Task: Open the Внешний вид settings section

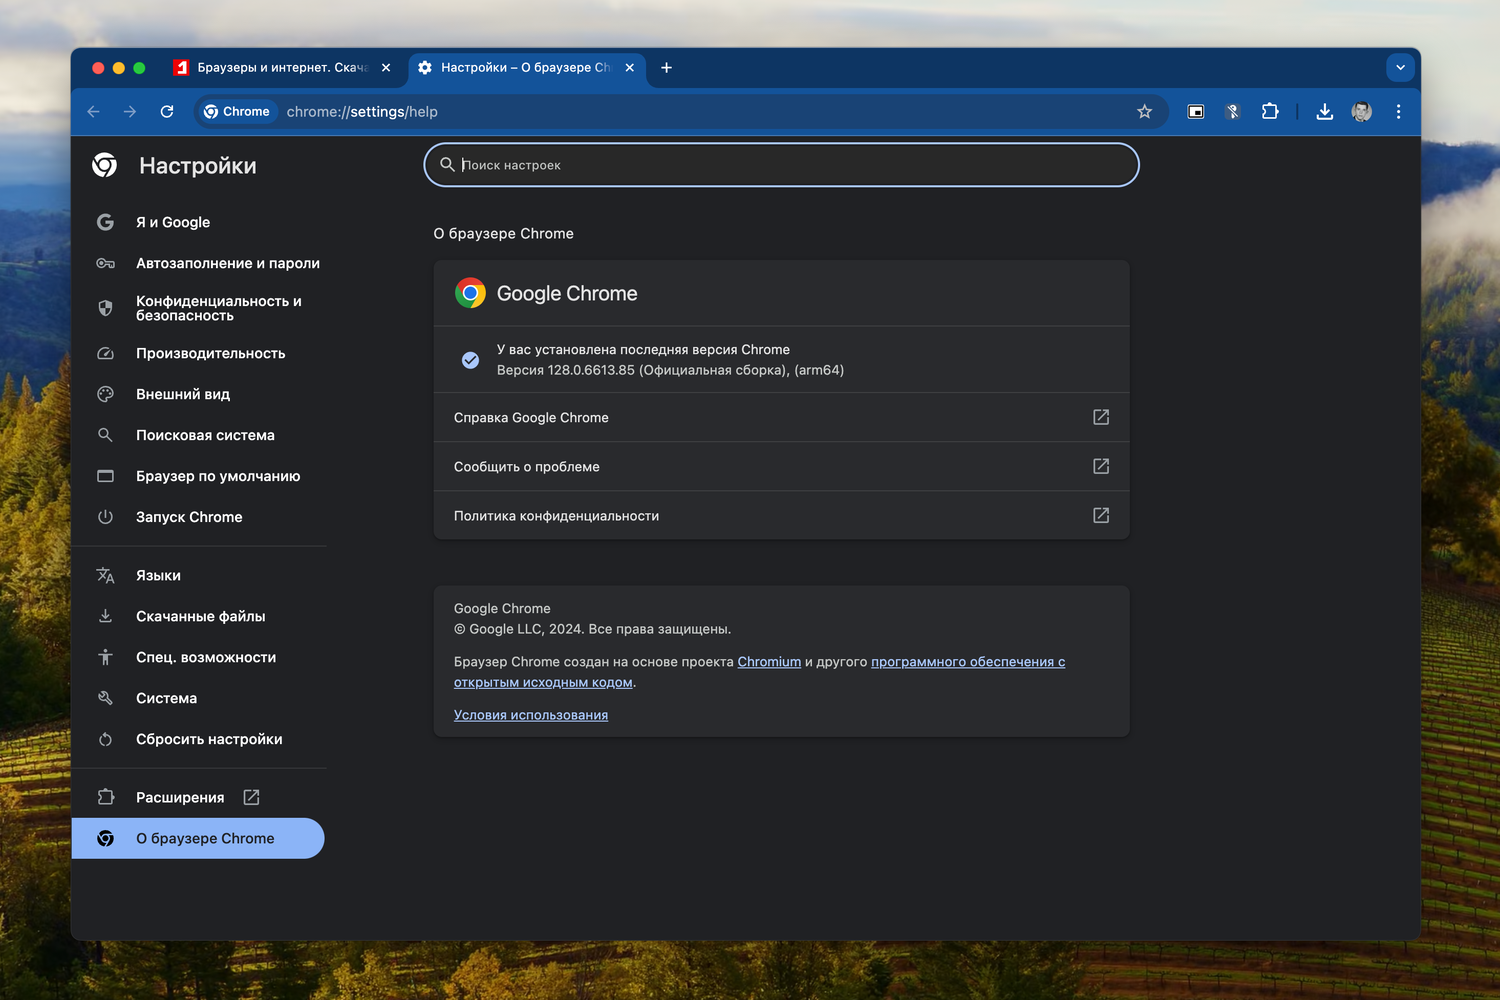Action: [x=199, y=394]
